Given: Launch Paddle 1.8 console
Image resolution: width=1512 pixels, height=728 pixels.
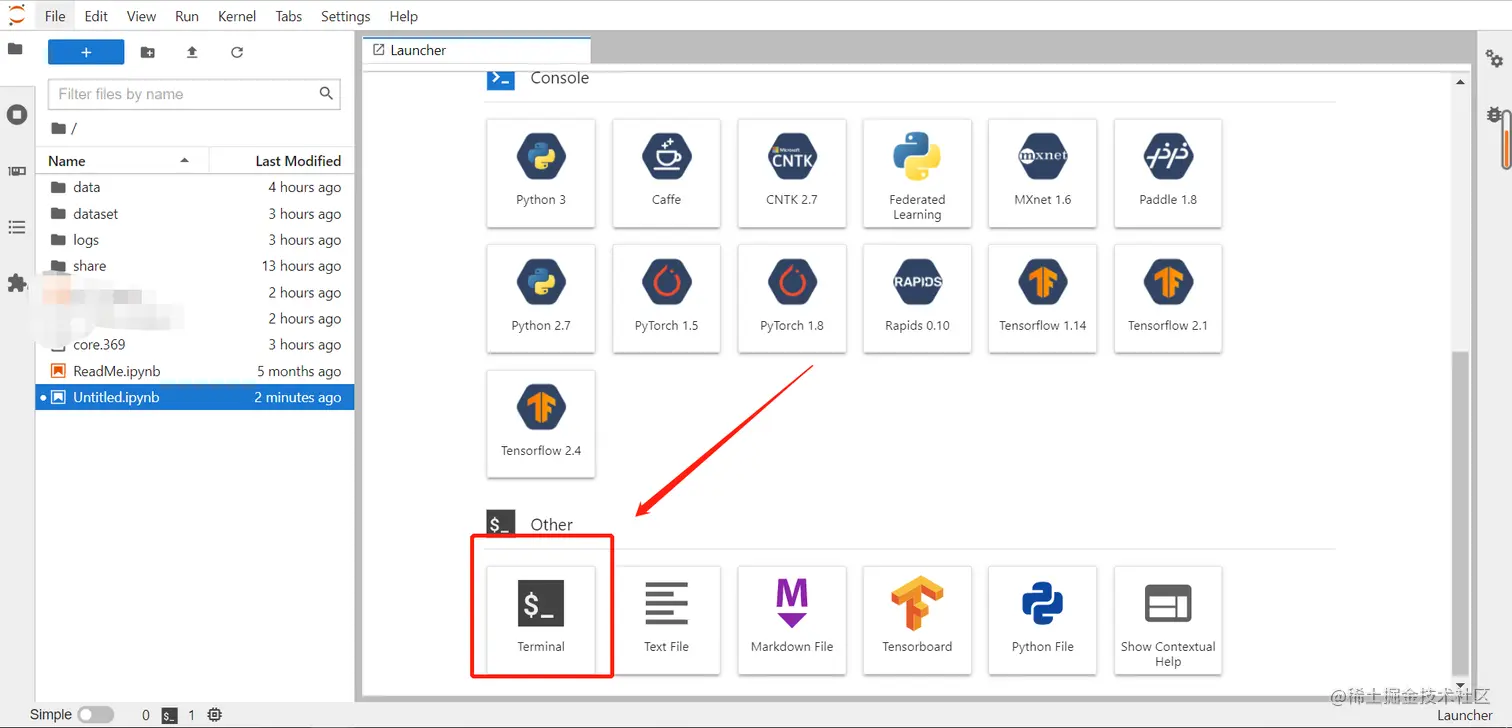Looking at the screenshot, I should pyautogui.click(x=1168, y=172).
